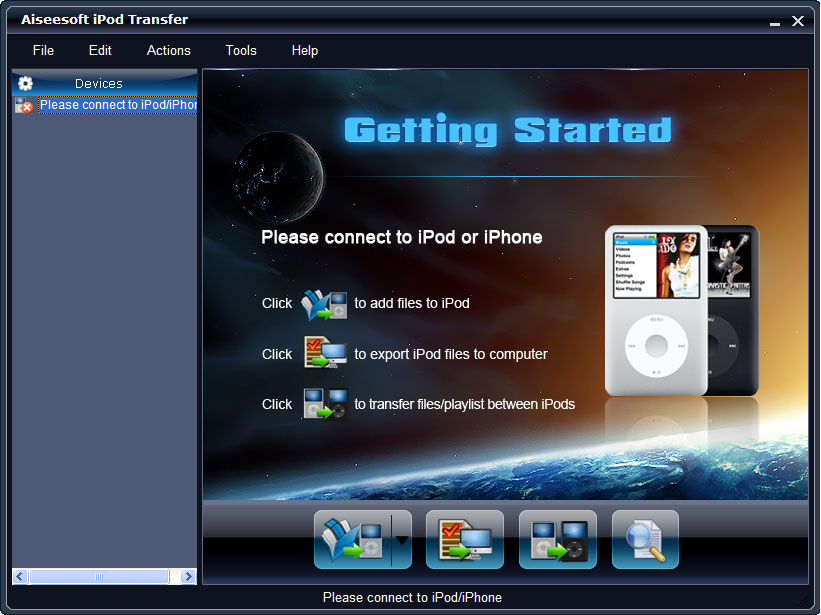Open the File menu
821x615 pixels.
43,50
